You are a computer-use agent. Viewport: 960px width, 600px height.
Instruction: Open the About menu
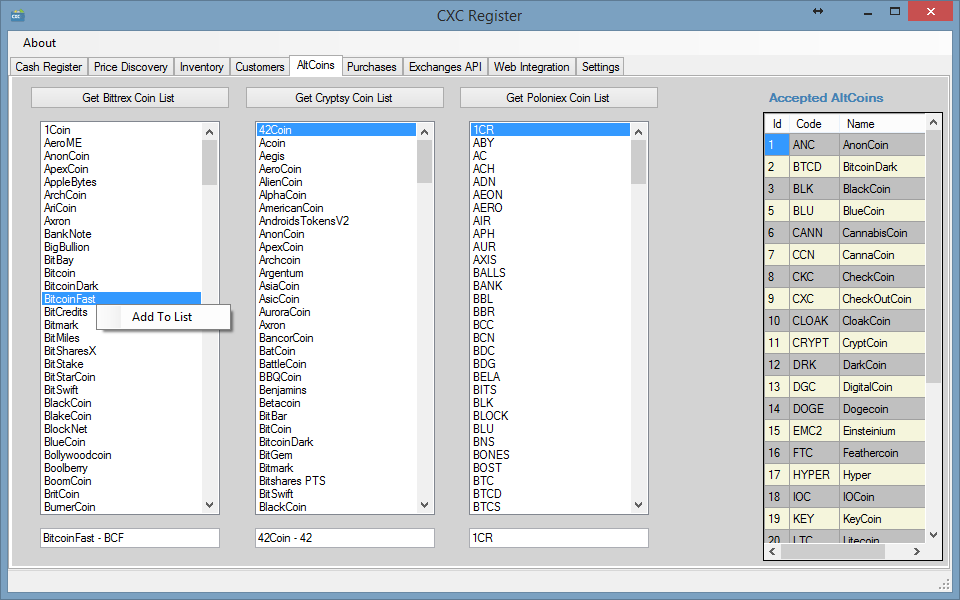39,43
